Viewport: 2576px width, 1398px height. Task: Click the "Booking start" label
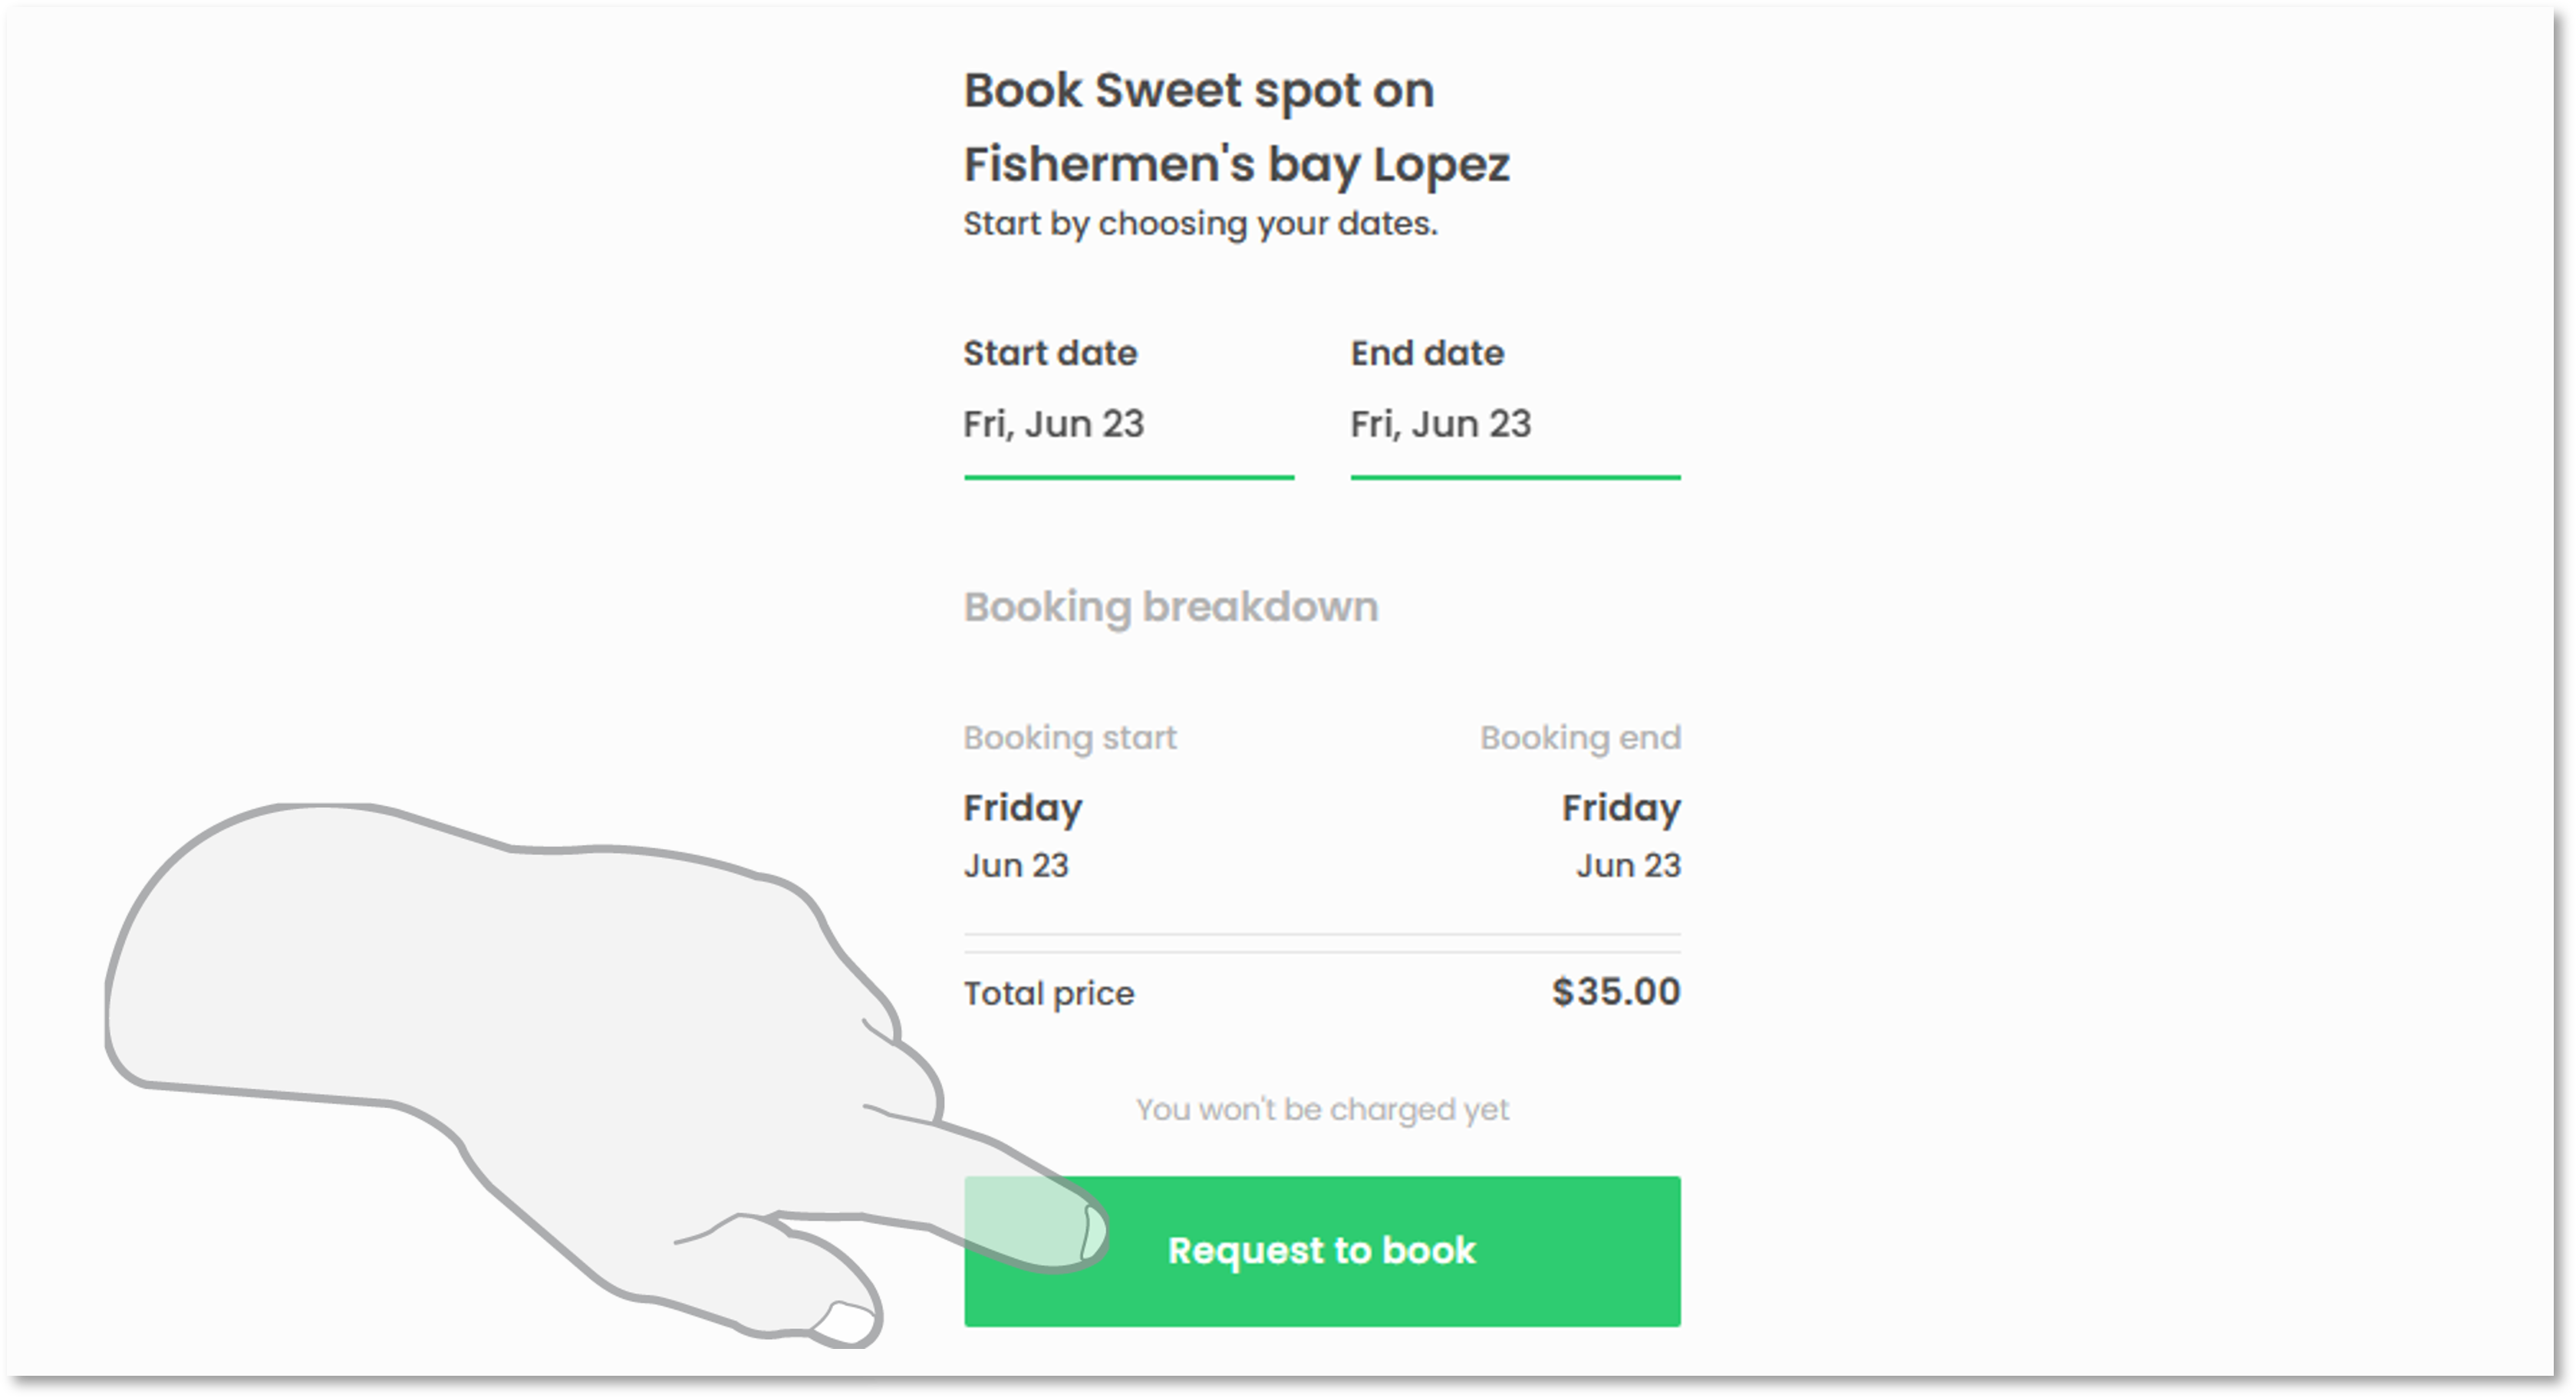tap(1070, 738)
